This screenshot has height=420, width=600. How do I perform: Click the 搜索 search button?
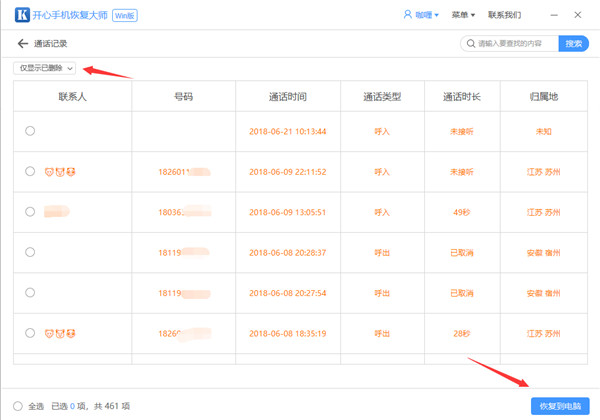tap(574, 44)
